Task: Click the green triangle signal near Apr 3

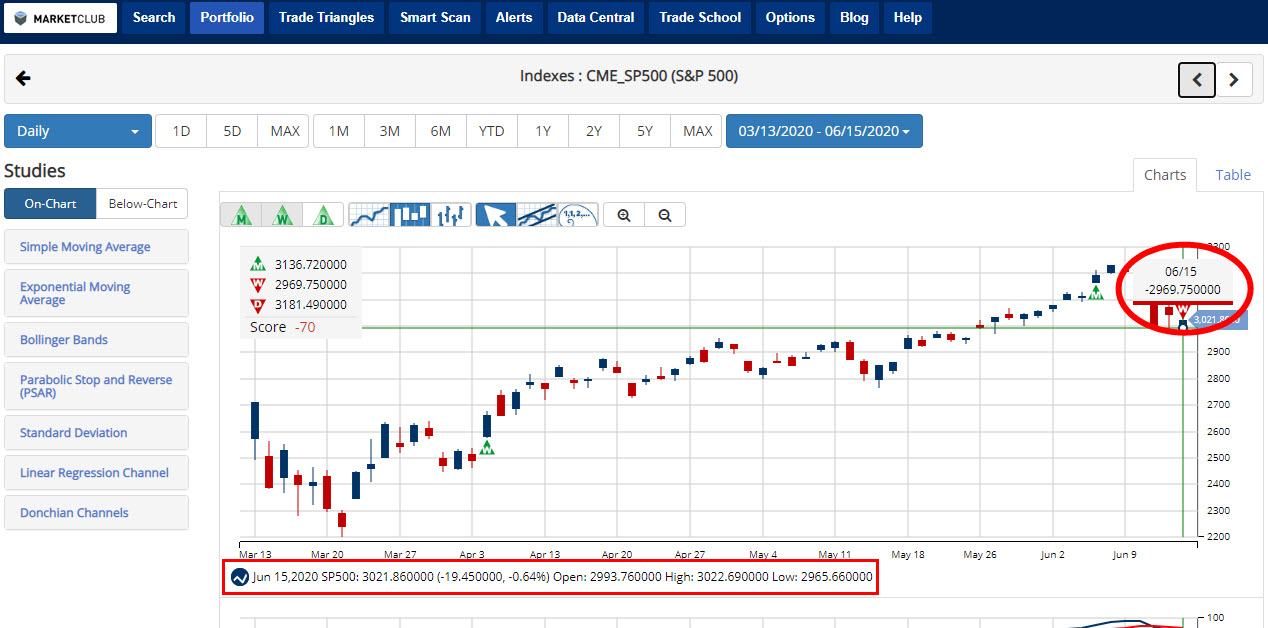Action: coord(487,447)
